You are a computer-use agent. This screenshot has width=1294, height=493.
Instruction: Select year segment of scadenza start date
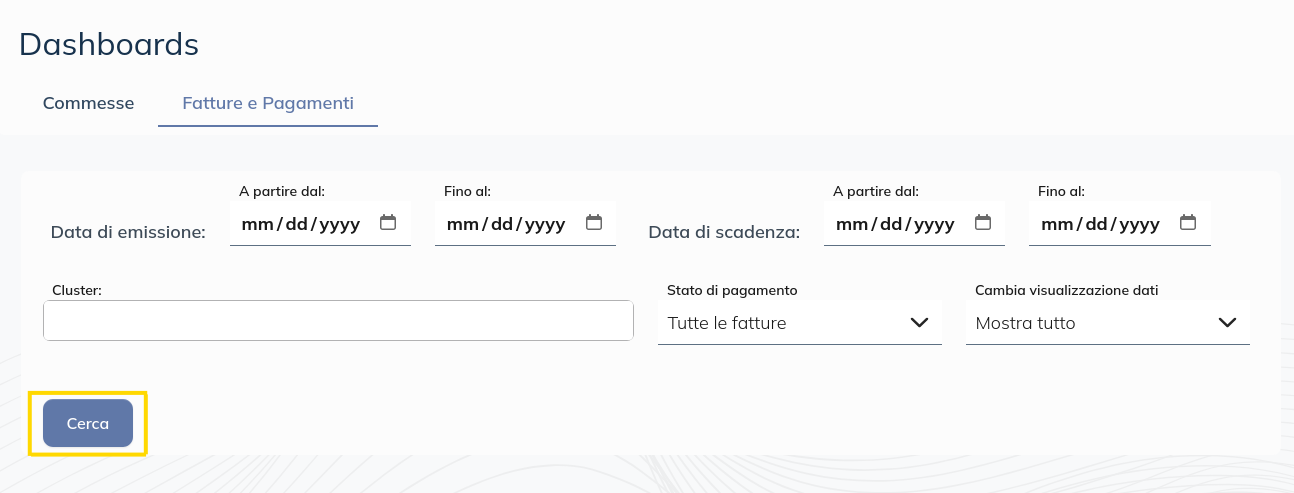coord(934,224)
